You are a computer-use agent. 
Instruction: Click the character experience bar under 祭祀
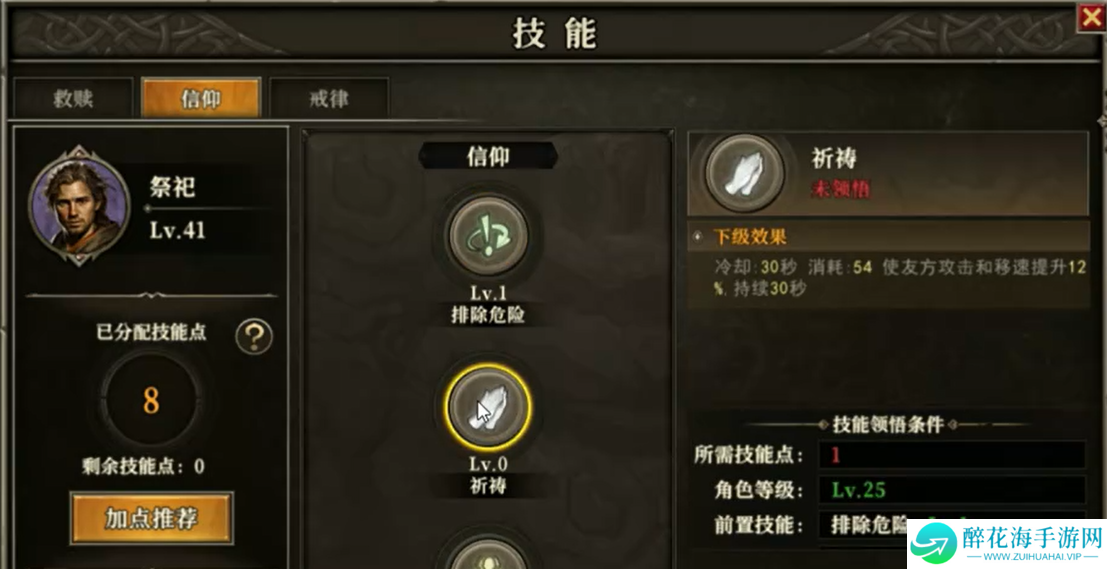point(209,208)
